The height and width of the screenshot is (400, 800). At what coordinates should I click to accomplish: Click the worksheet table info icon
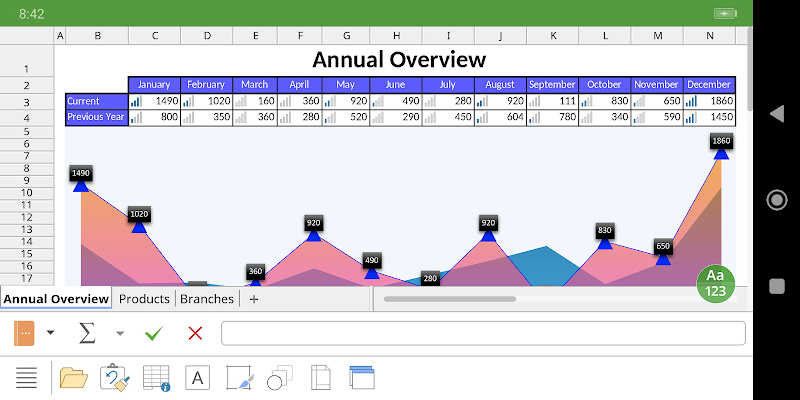pos(156,378)
